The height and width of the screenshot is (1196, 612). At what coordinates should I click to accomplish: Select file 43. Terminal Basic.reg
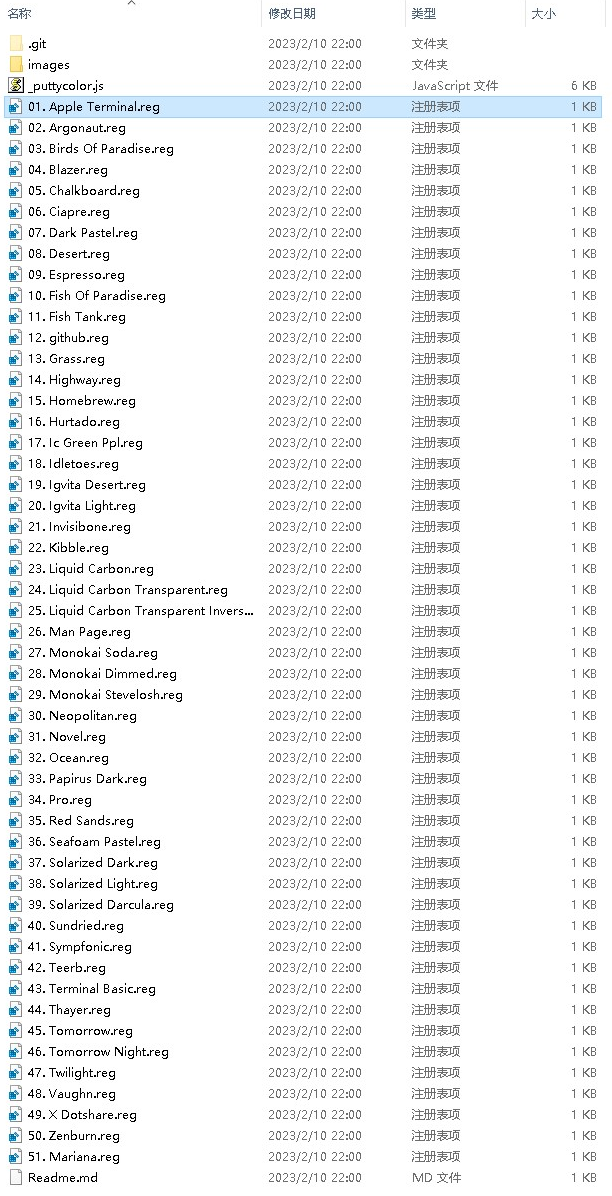(x=92, y=988)
